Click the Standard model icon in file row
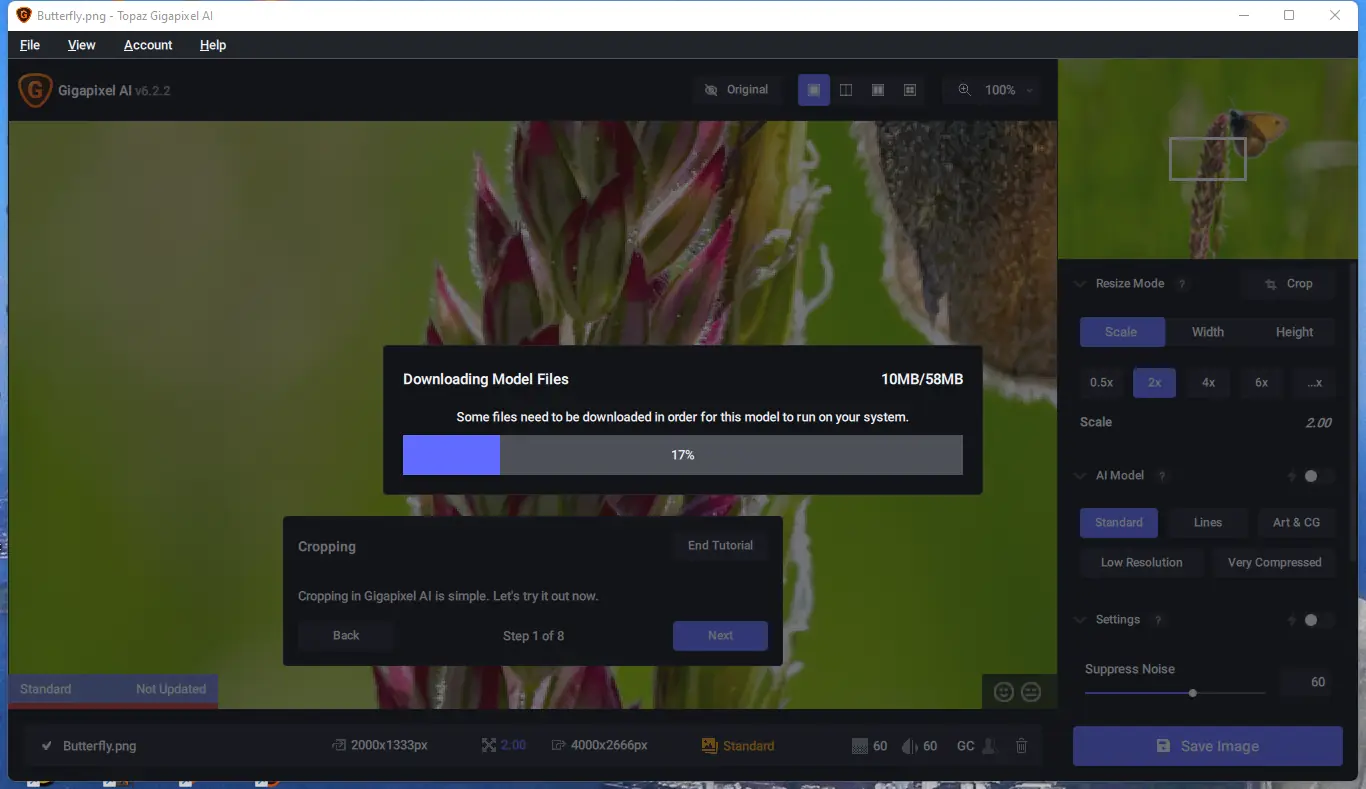This screenshot has width=1366, height=789. coord(710,746)
